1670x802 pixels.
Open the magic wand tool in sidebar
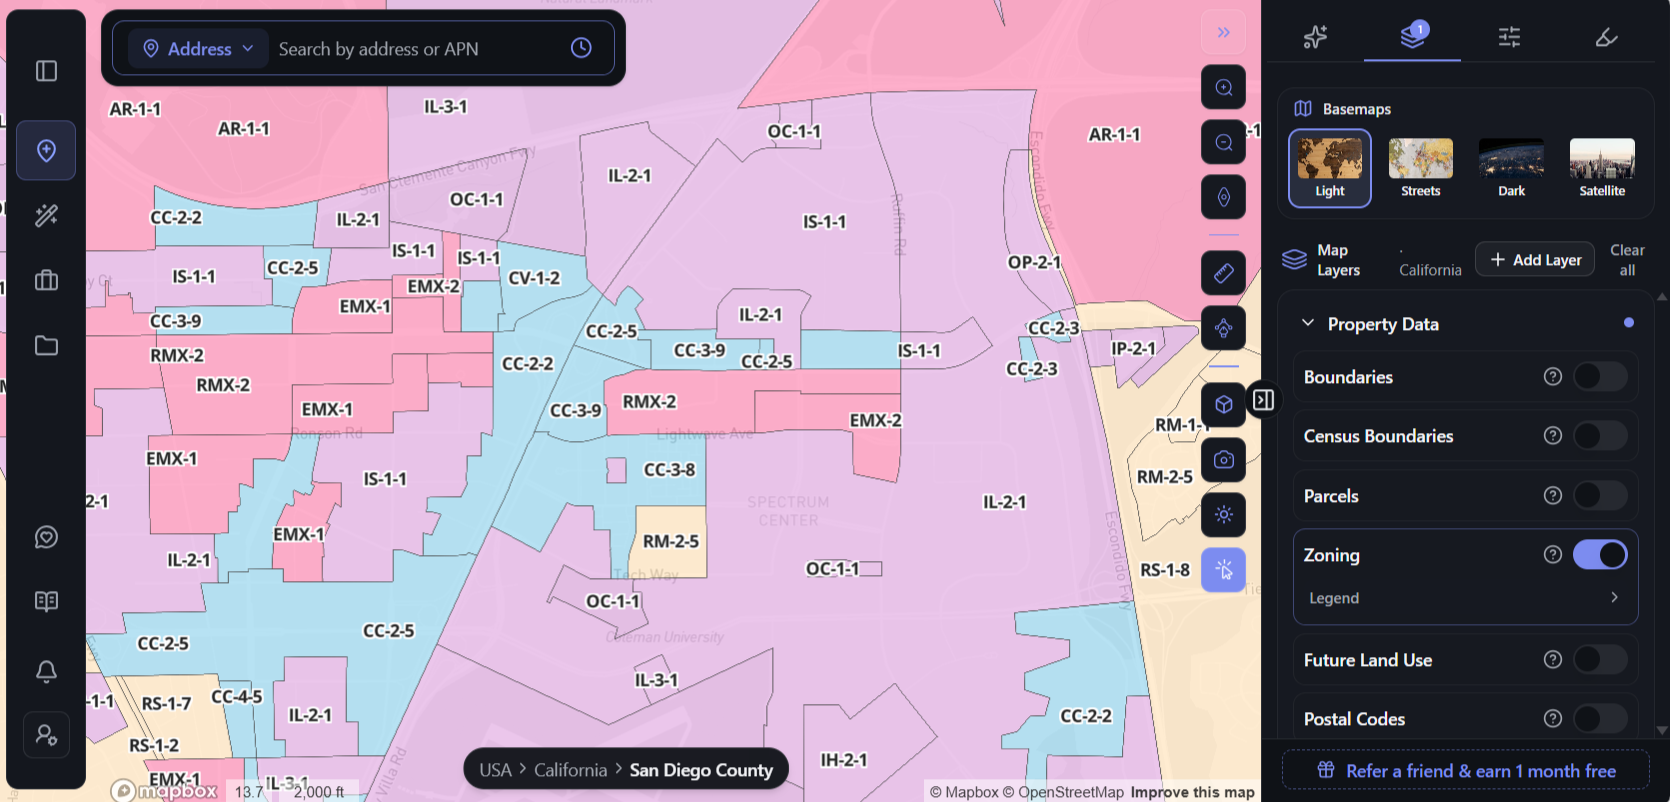point(46,215)
